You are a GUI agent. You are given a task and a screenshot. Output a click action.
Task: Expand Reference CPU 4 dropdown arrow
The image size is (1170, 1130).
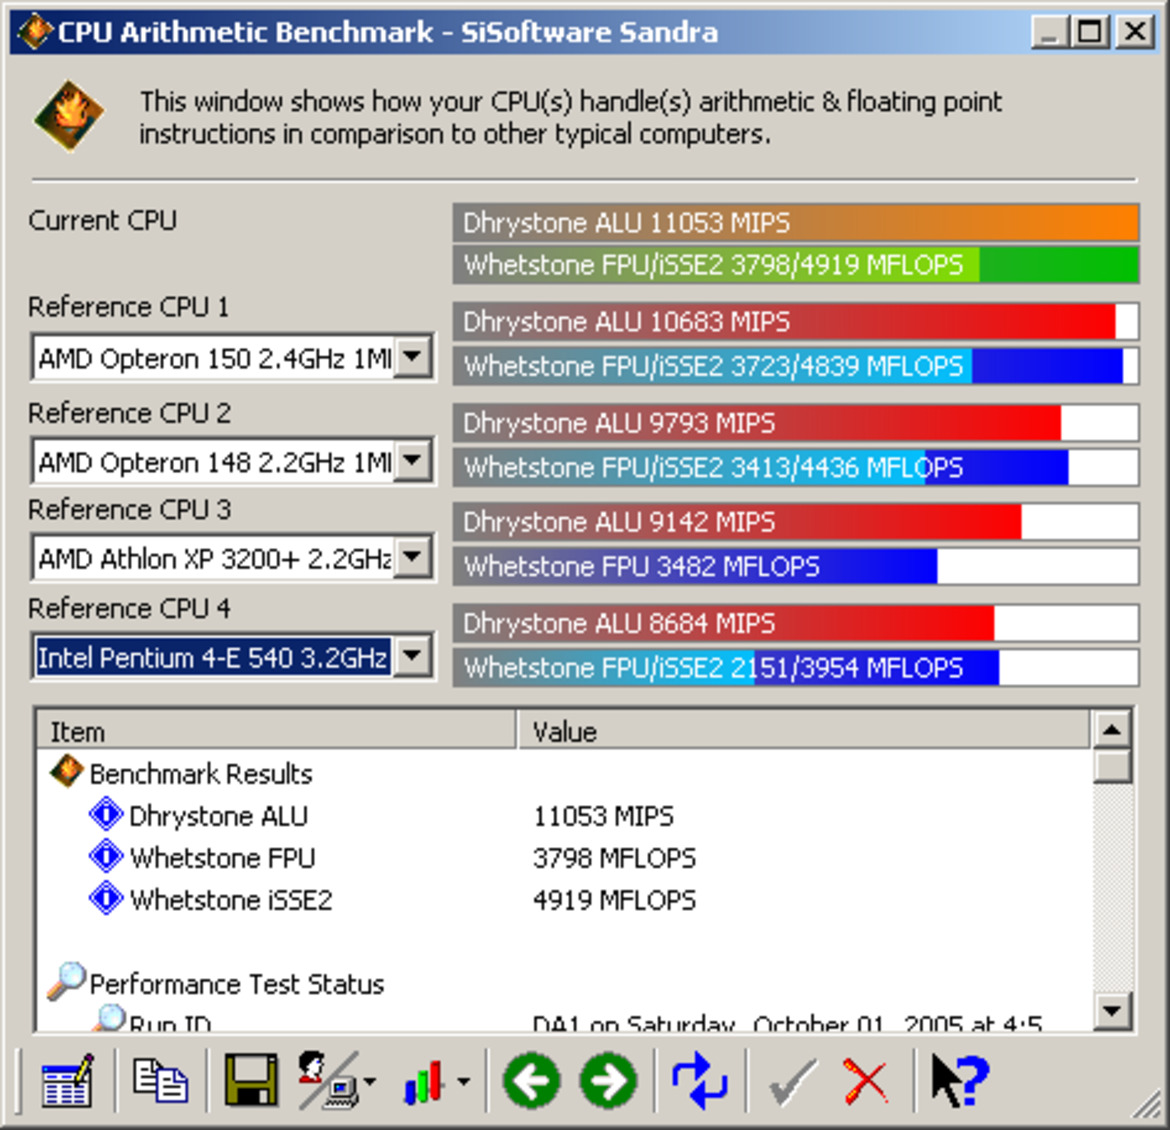[413, 657]
